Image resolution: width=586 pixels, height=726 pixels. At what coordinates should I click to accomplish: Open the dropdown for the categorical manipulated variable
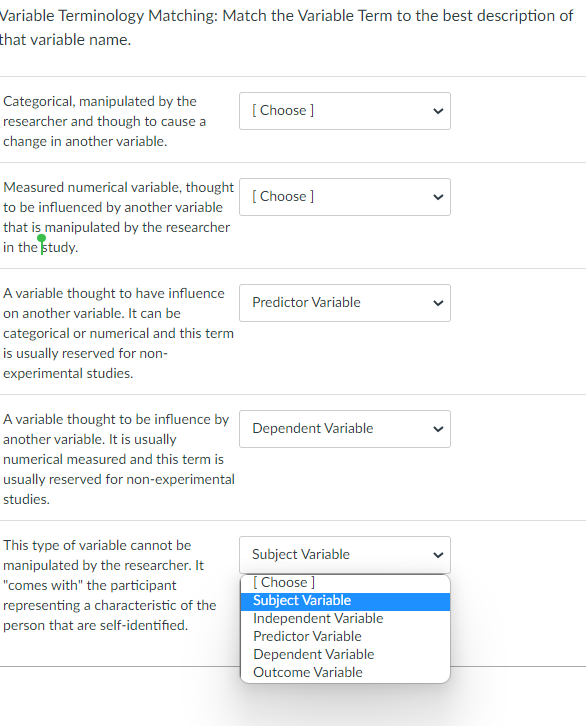[345, 111]
